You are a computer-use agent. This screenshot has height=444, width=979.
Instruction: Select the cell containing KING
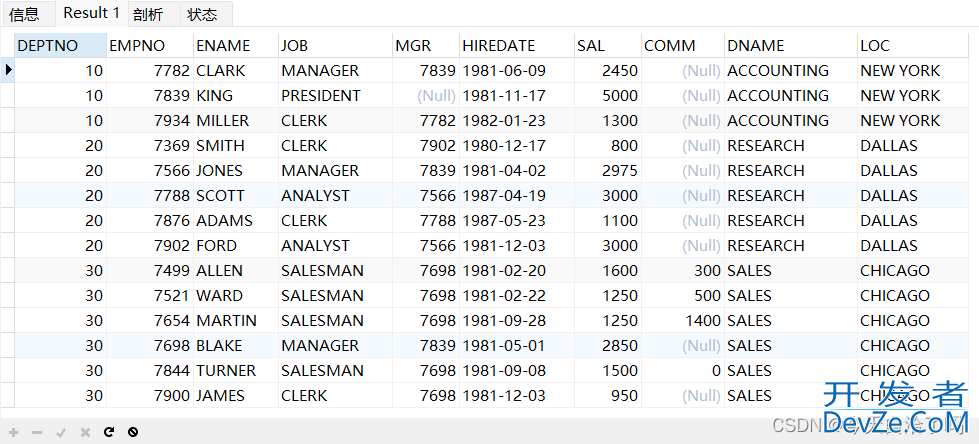236,96
